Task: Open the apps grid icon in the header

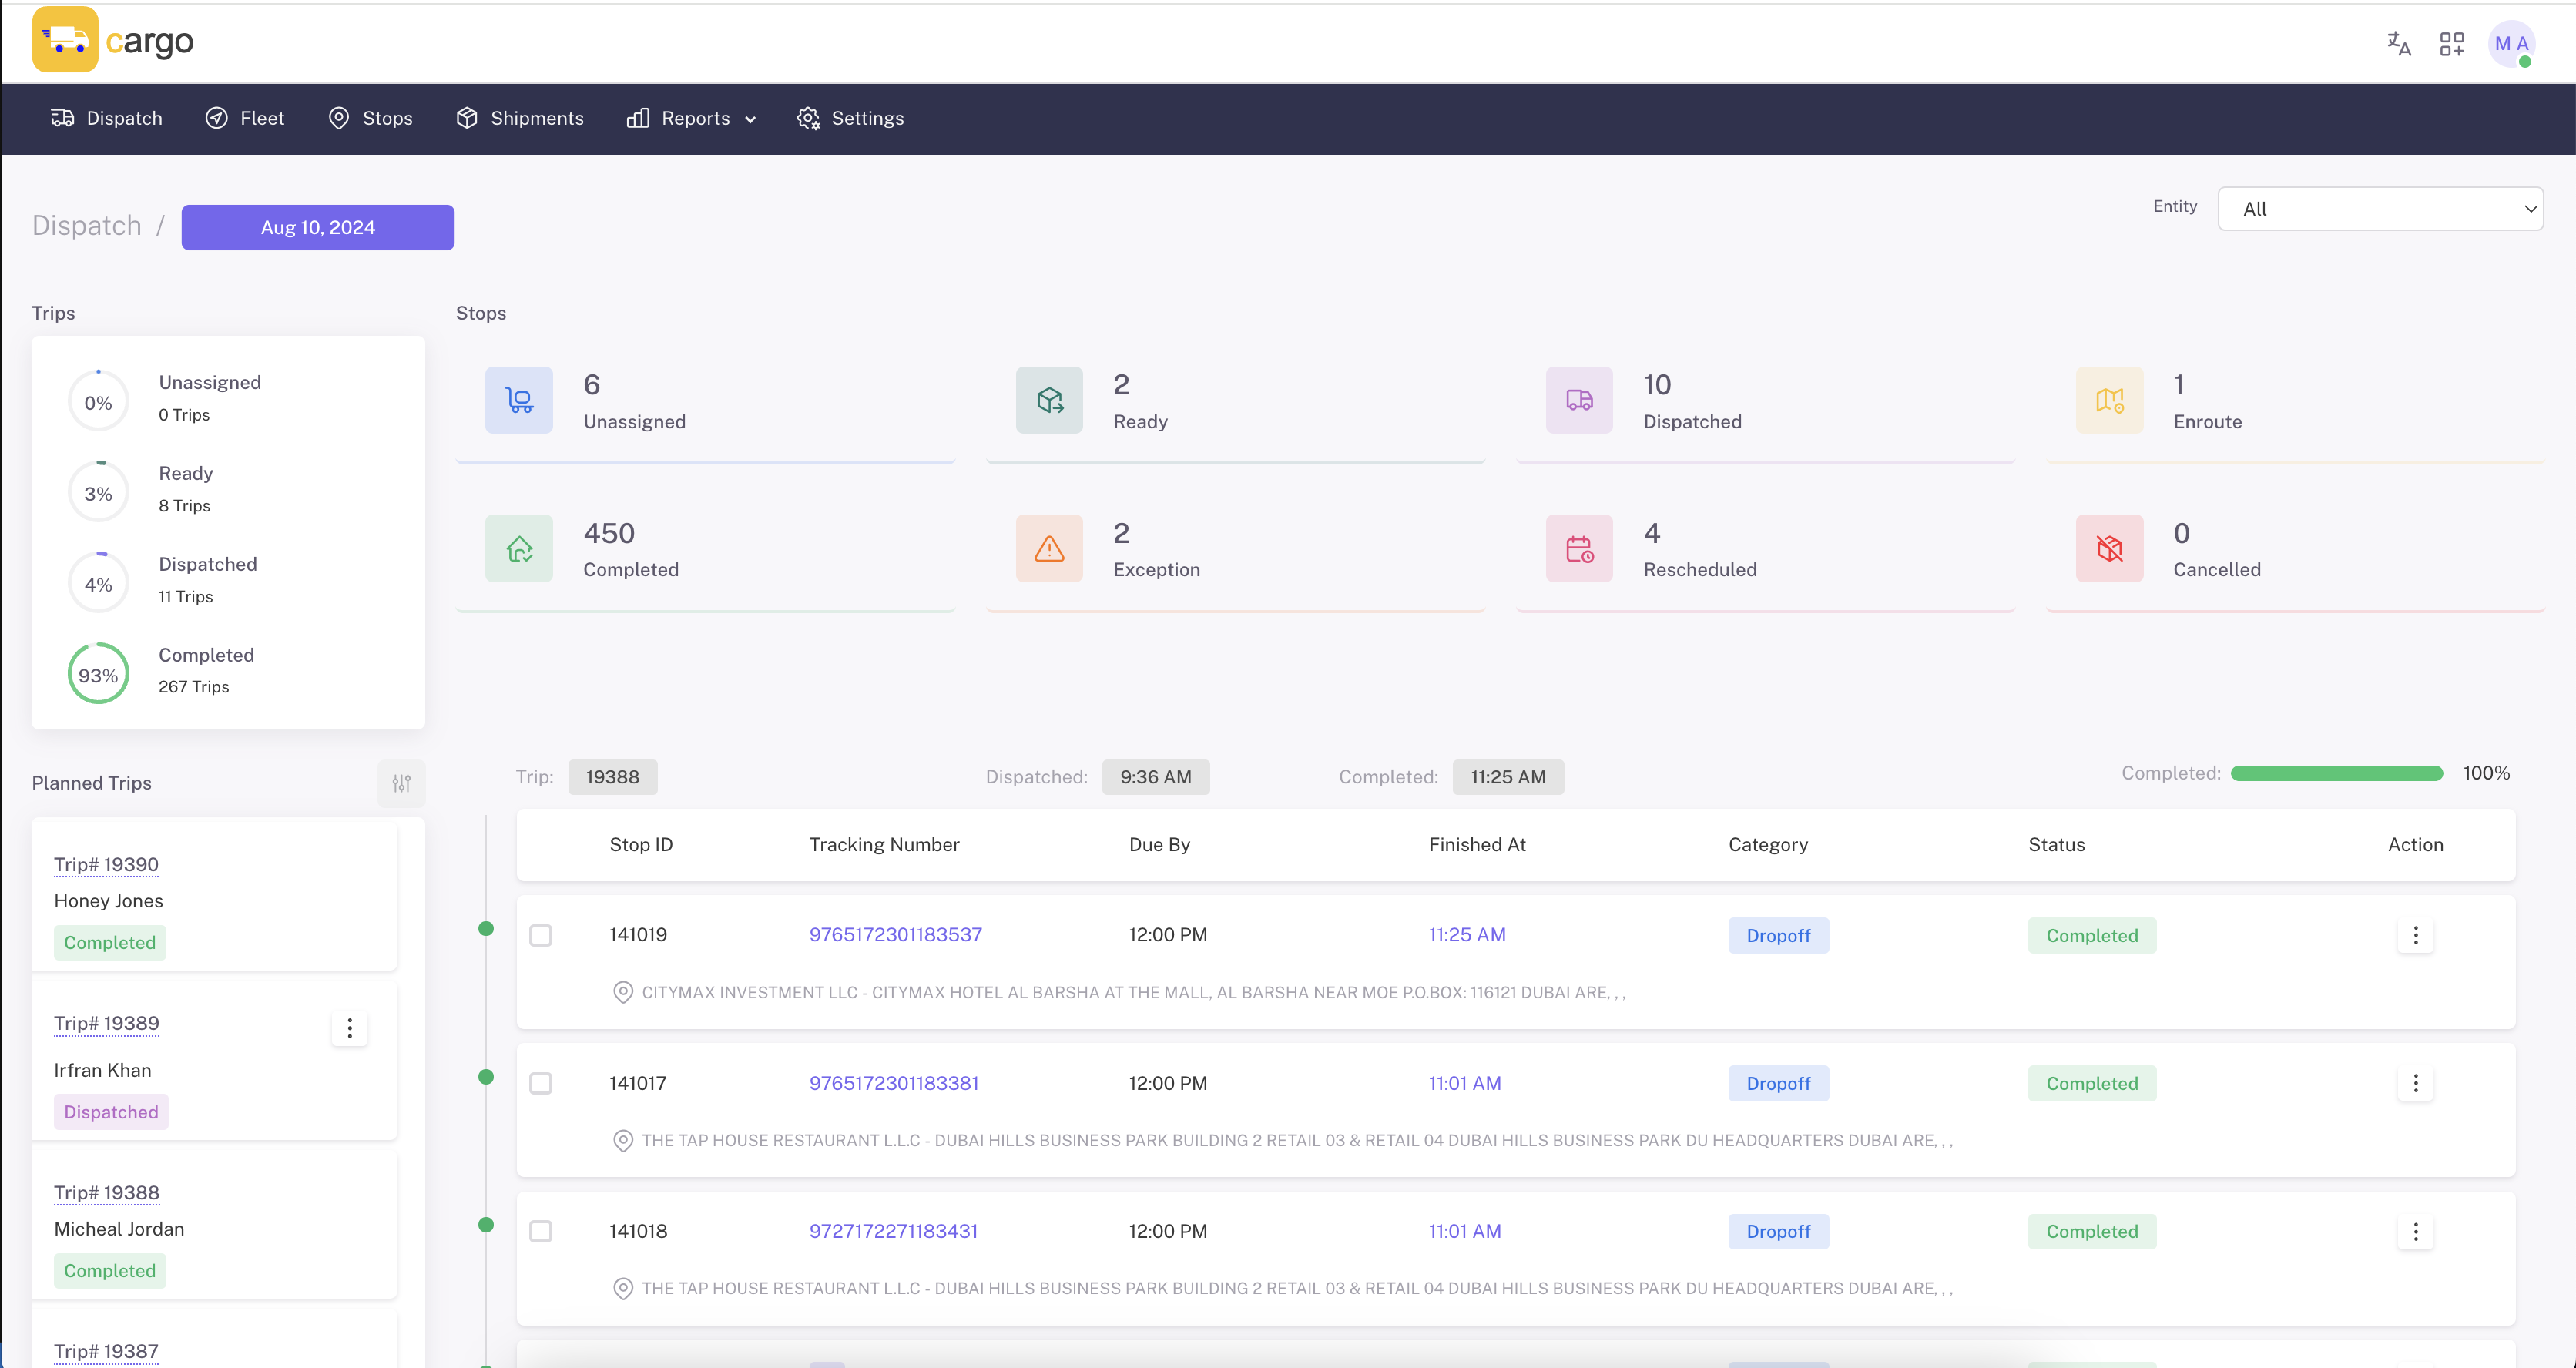Action: pos(2452,43)
